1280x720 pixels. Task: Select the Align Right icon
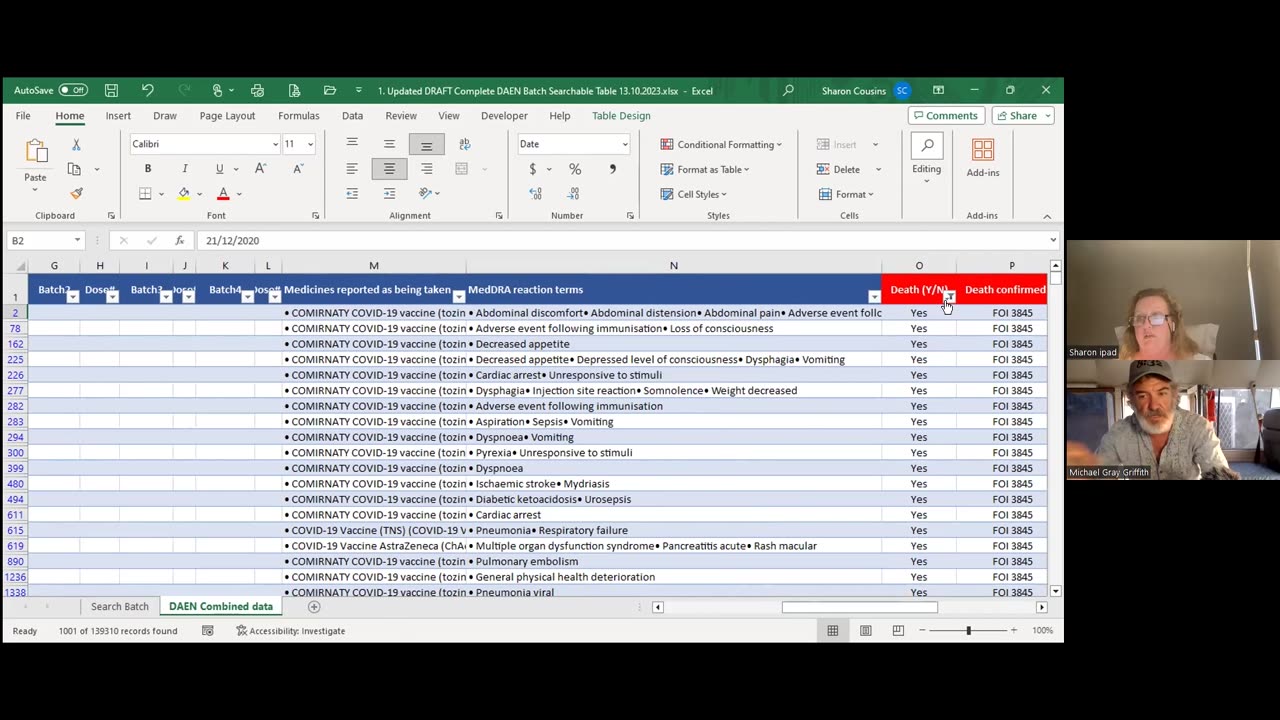(x=426, y=169)
